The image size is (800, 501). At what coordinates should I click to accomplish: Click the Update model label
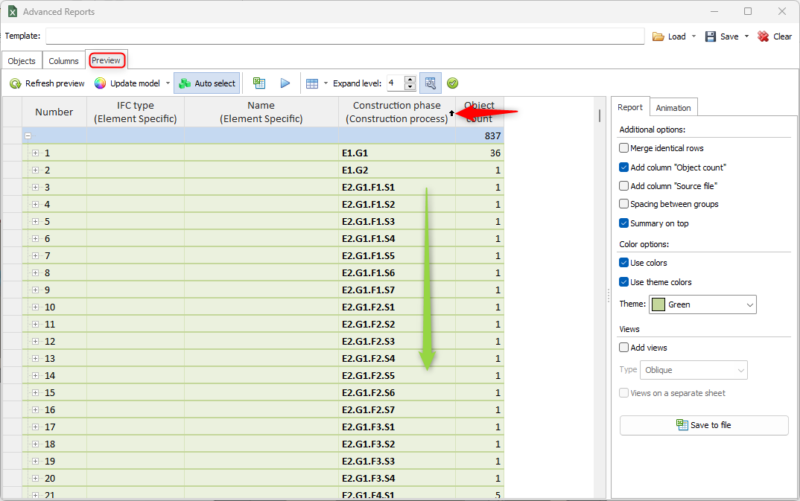tap(135, 83)
